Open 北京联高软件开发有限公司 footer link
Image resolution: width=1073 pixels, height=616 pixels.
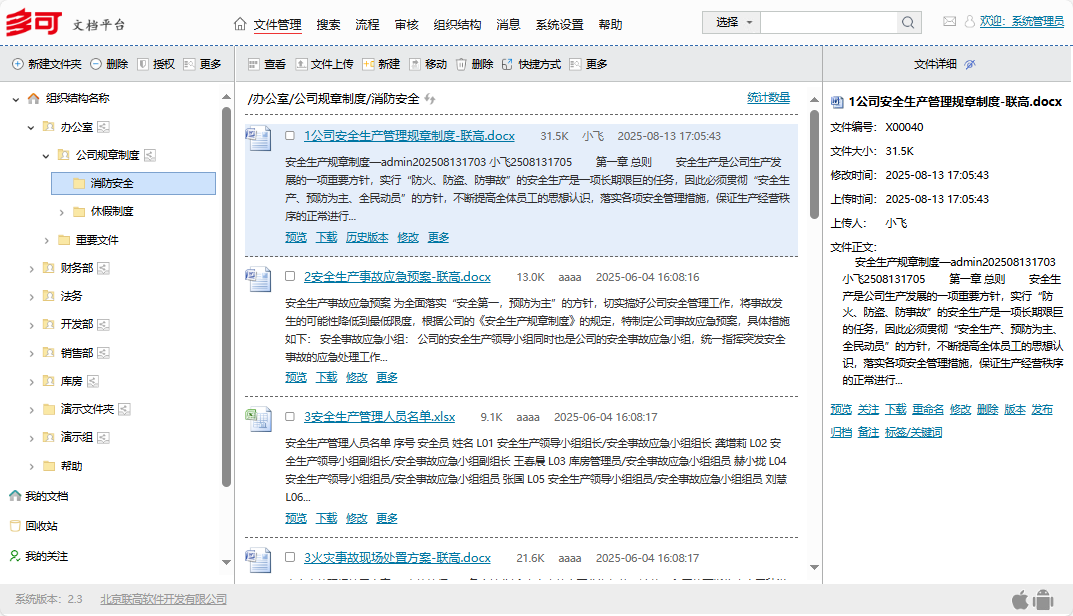164,599
